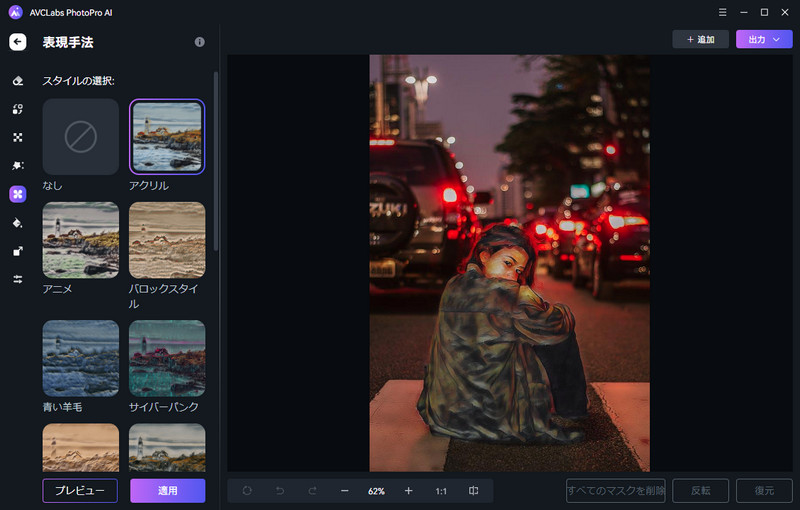Click the AVCLabs PhotoPro AI logo

click(x=16, y=12)
